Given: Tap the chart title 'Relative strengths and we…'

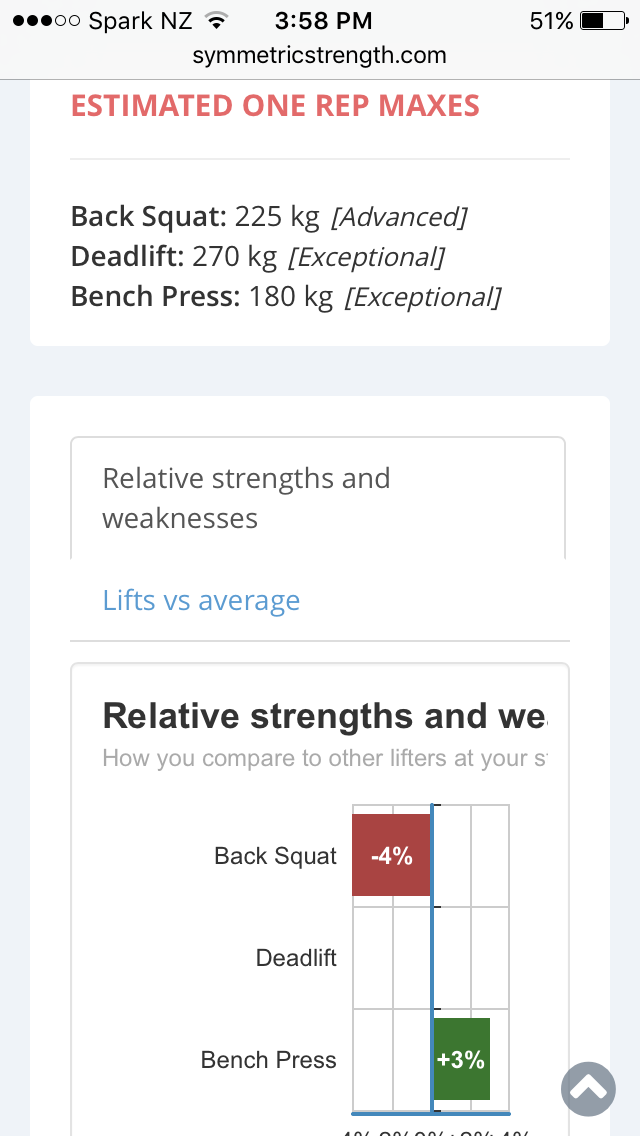Looking at the screenshot, I should [x=324, y=716].
